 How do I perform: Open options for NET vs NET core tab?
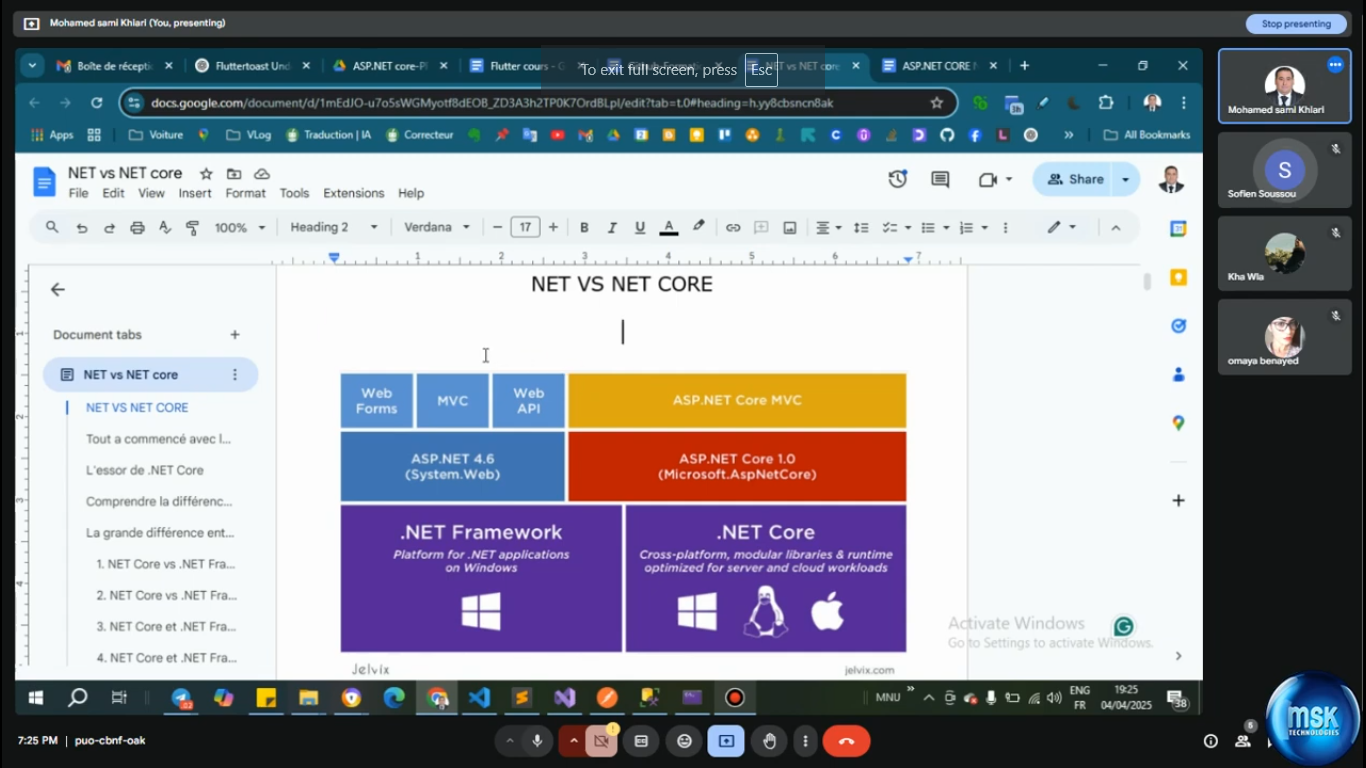pyautogui.click(x=235, y=375)
